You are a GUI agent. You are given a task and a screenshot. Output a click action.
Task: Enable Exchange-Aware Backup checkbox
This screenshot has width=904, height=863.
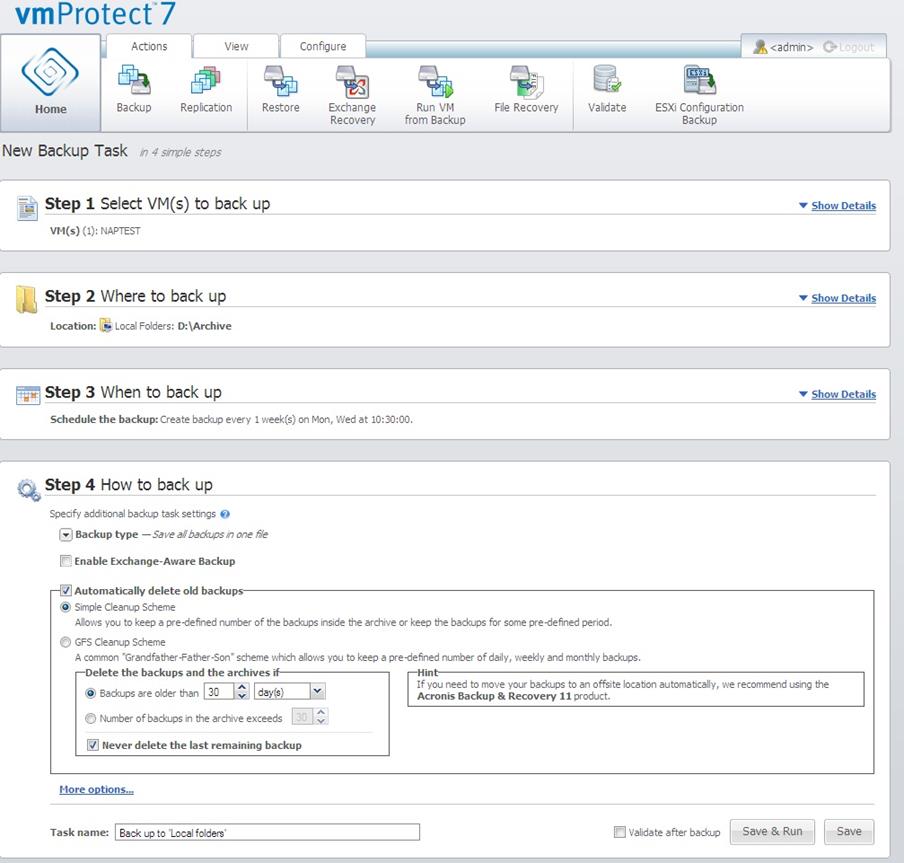point(66,561)
